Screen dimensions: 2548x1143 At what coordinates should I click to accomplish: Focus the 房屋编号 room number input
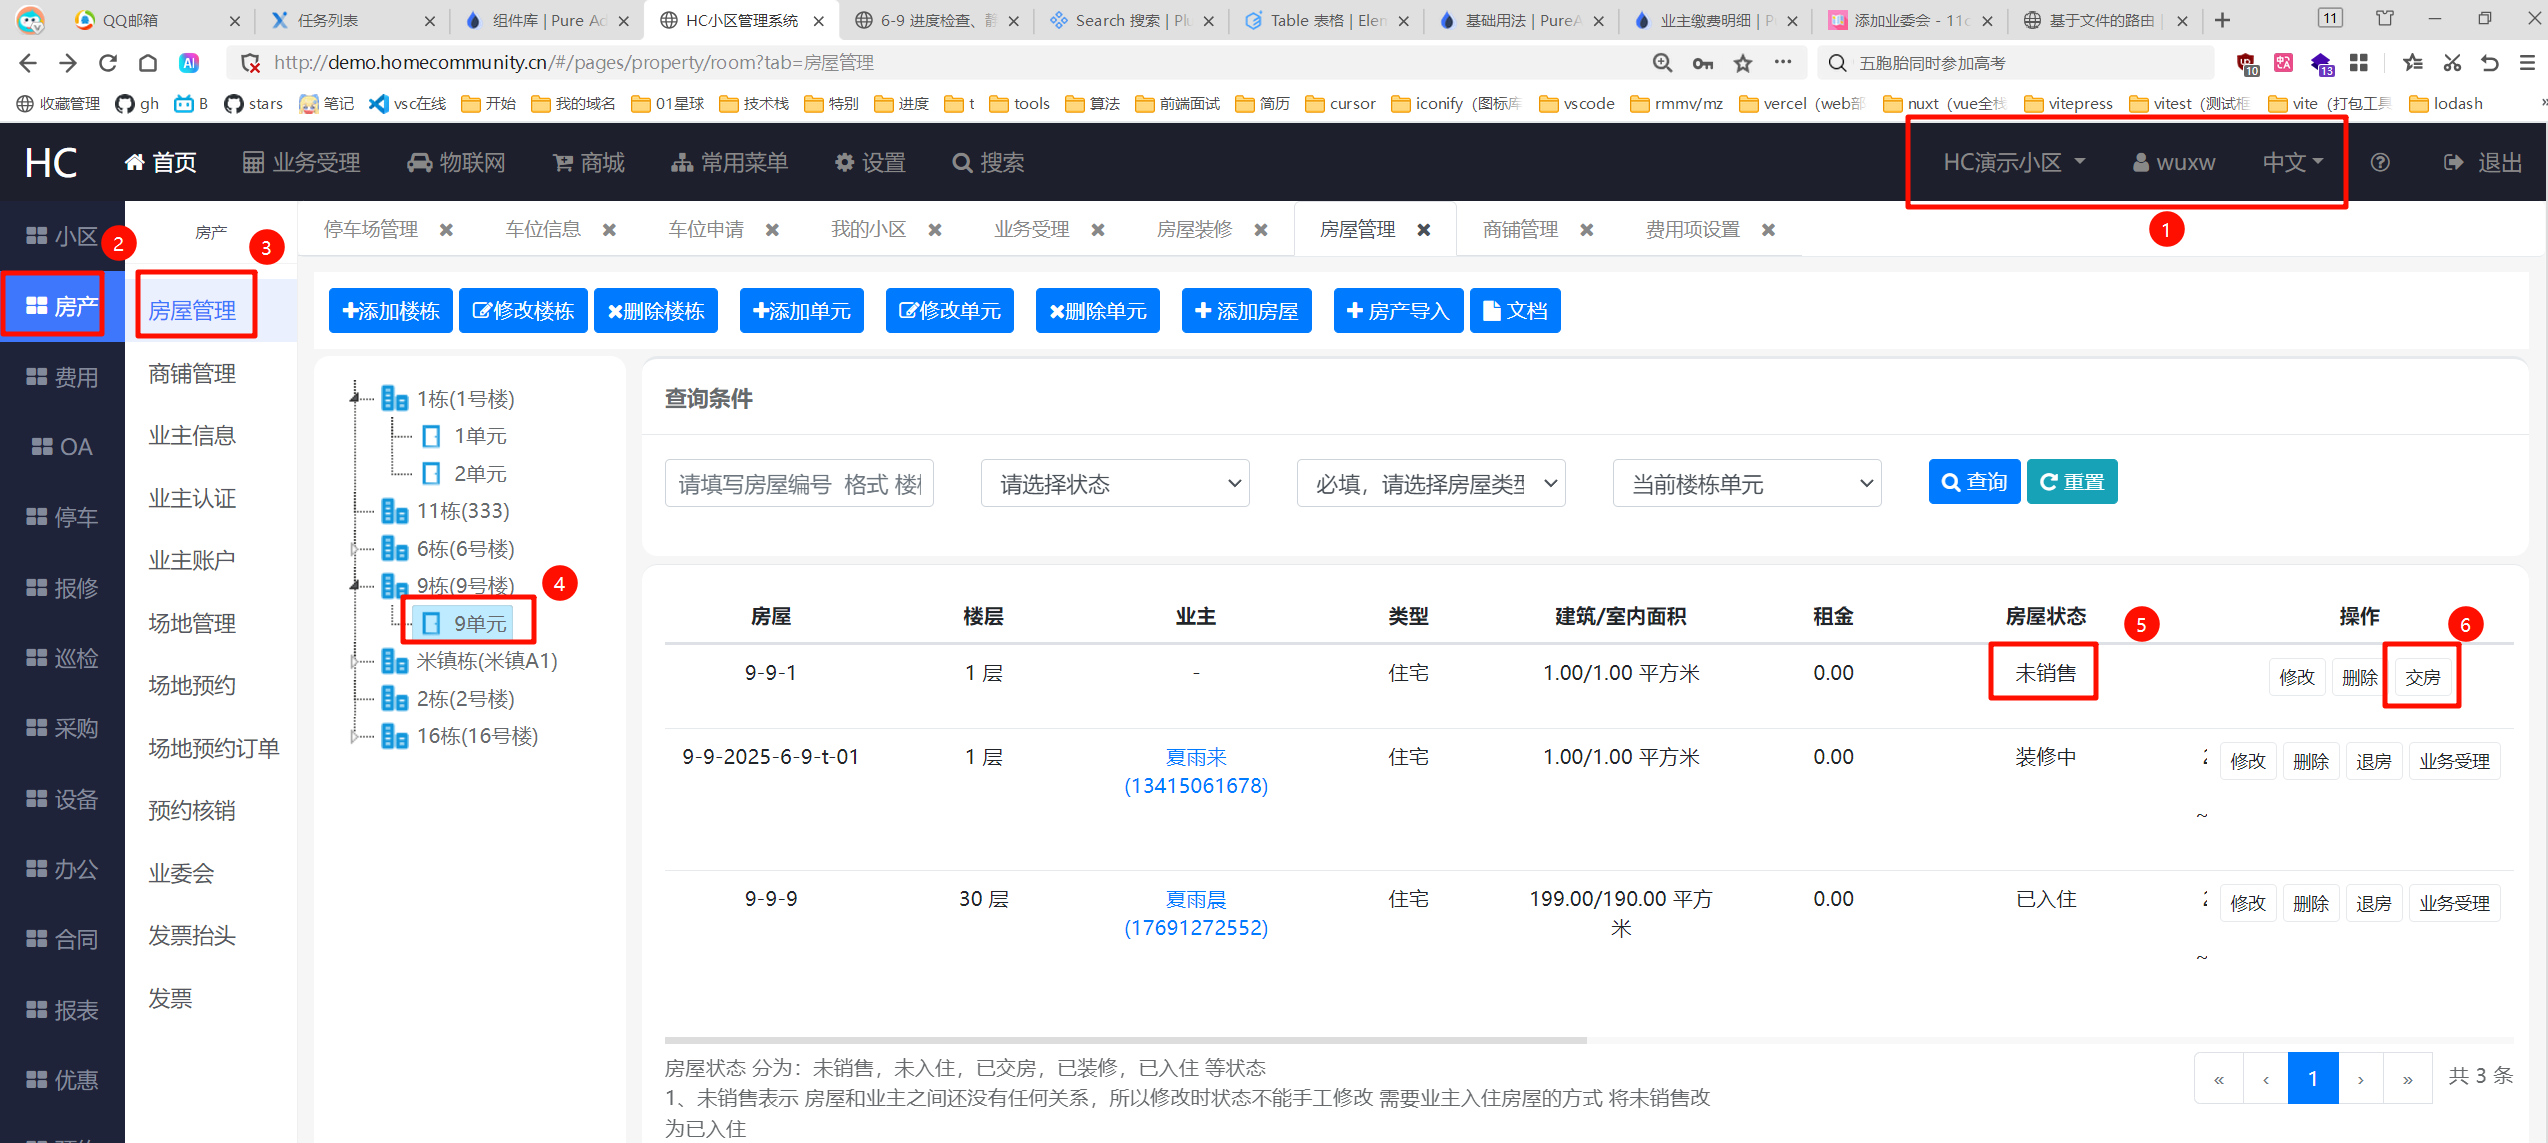[x=799, y=484]
